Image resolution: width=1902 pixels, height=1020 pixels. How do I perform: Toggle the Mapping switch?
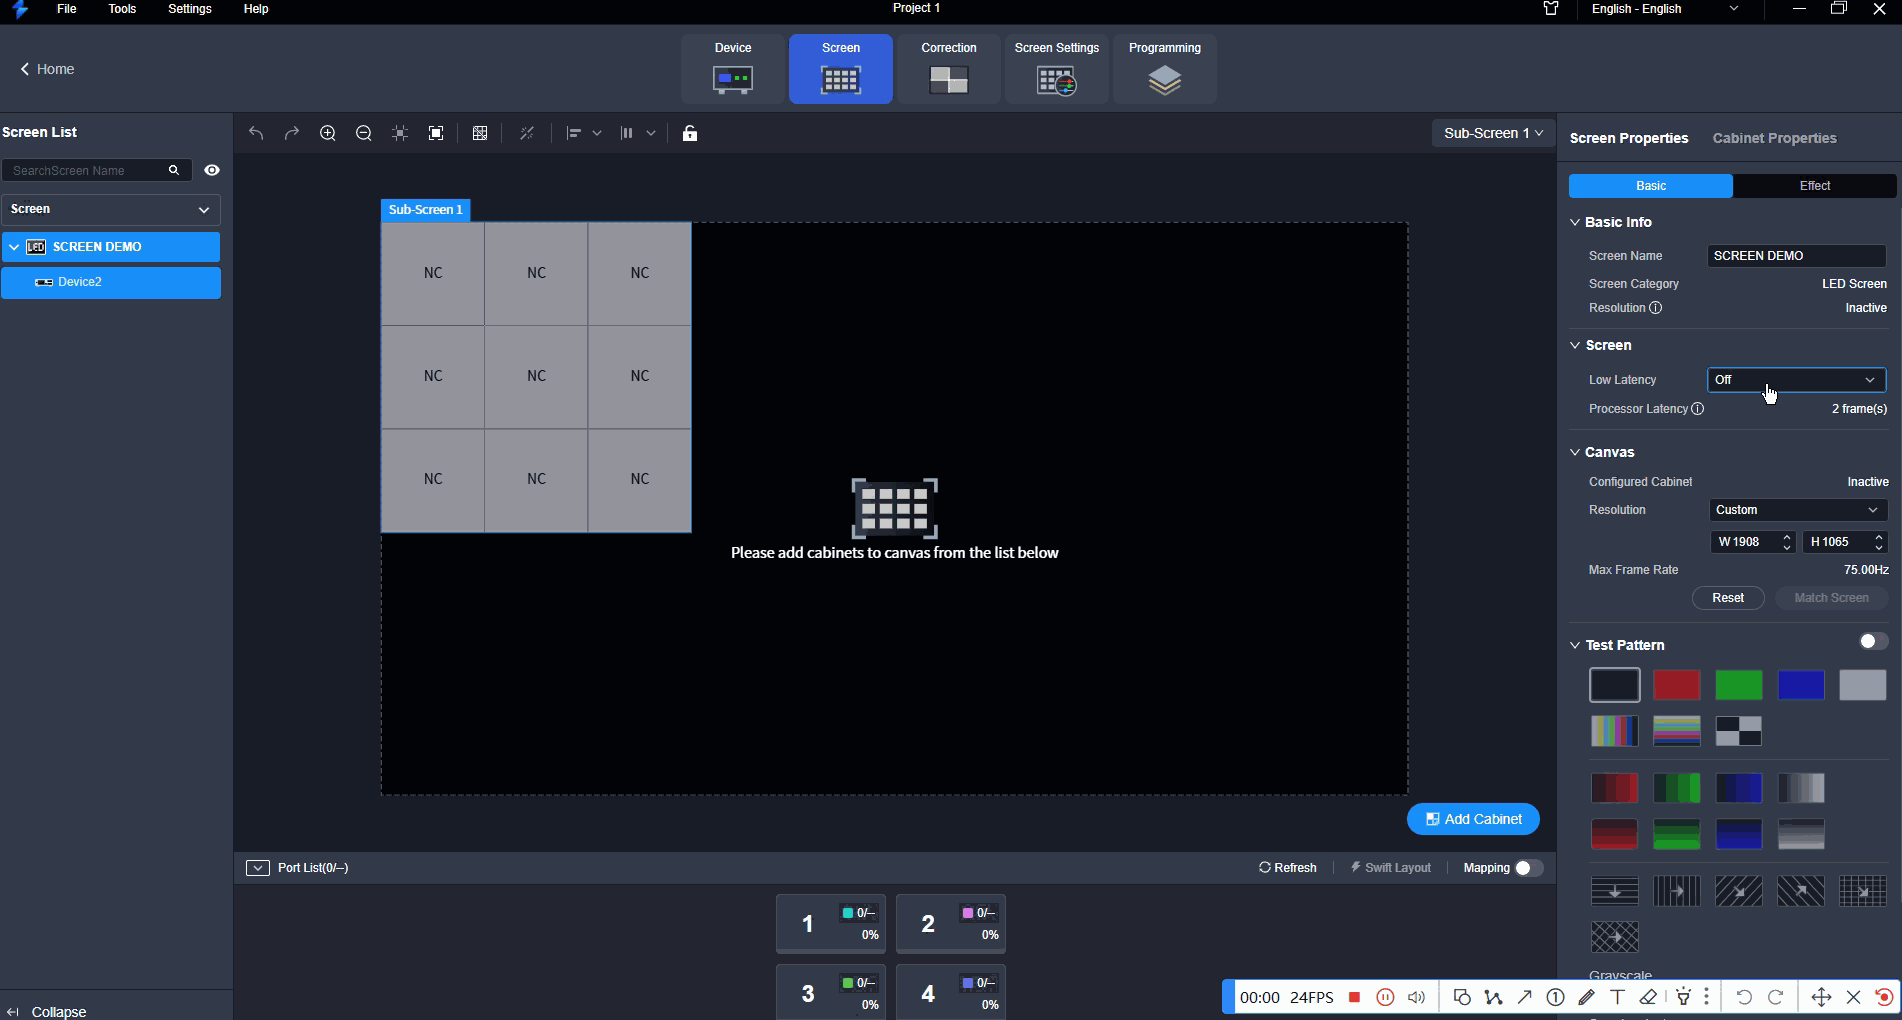pyautogui.click(x=1528, y=868)
